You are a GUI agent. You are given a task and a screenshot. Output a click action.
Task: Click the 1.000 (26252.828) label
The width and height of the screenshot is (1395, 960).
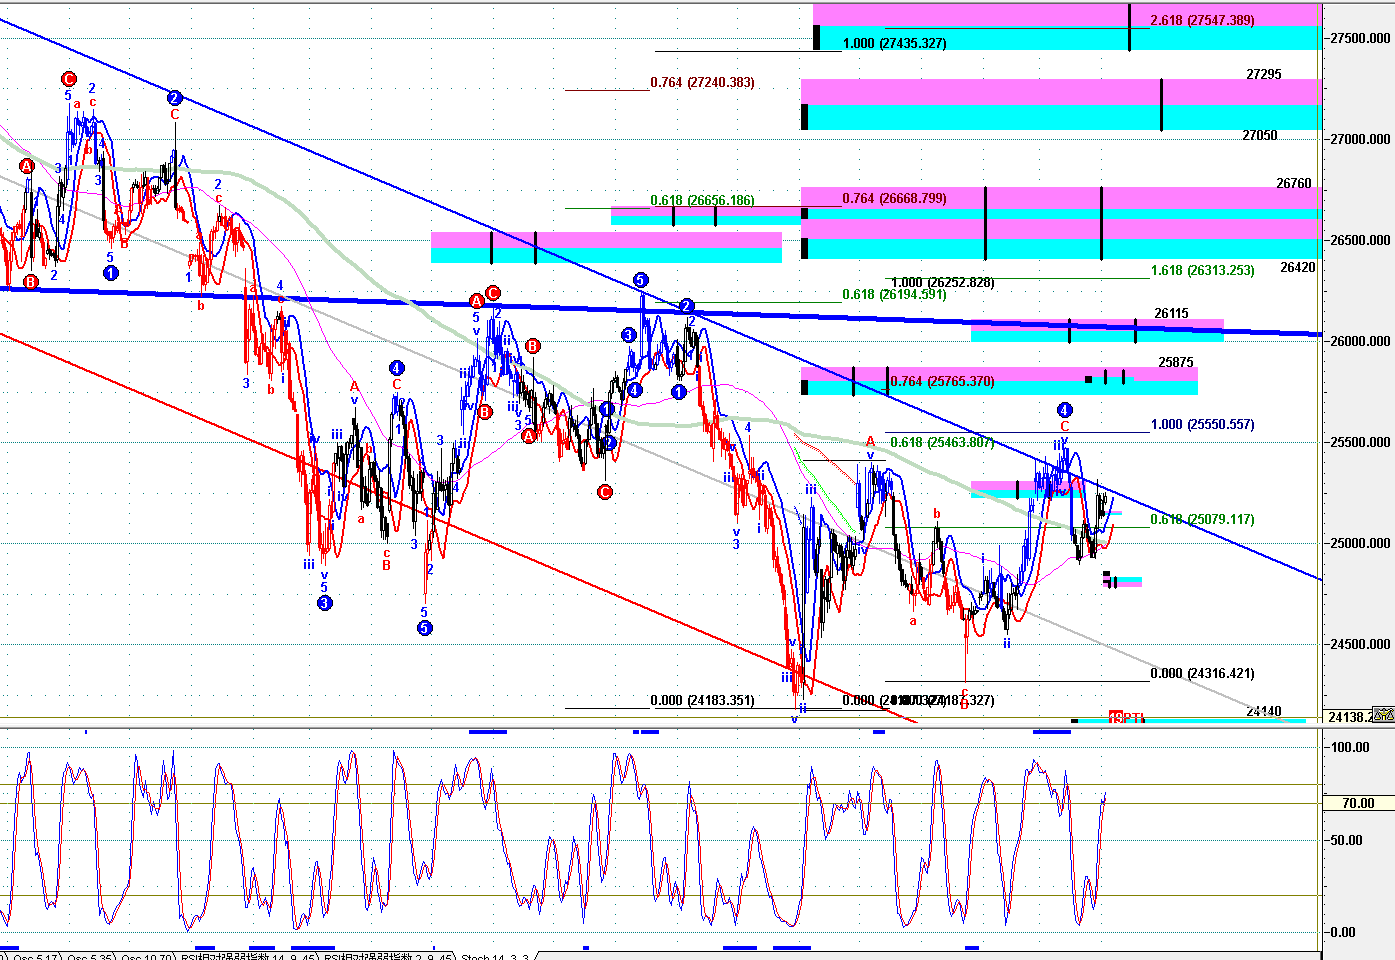point(943,282)
